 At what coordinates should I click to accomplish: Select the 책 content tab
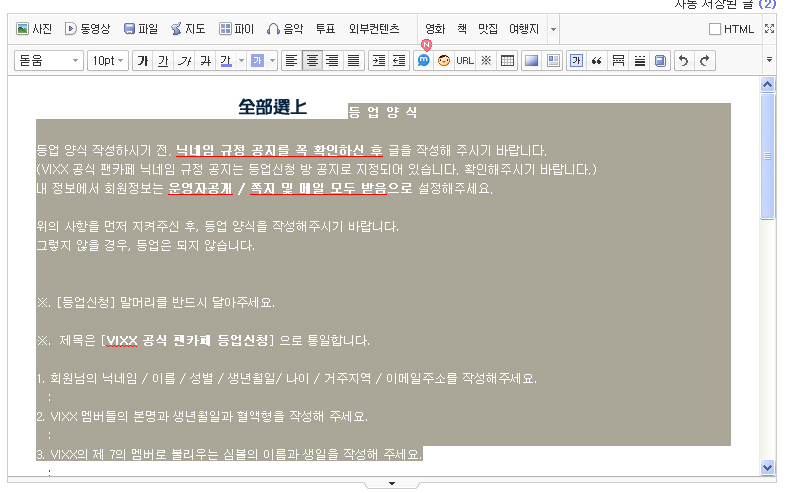[x=462, y=29]
